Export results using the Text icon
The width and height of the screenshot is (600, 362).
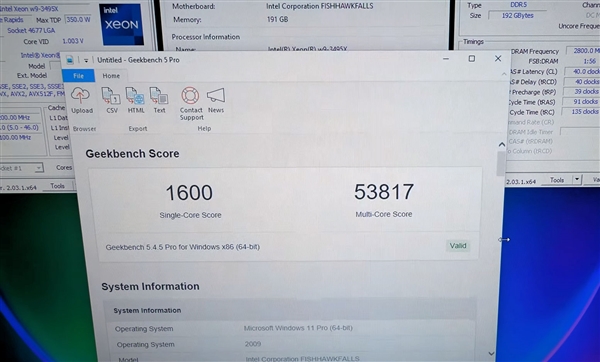159,96
